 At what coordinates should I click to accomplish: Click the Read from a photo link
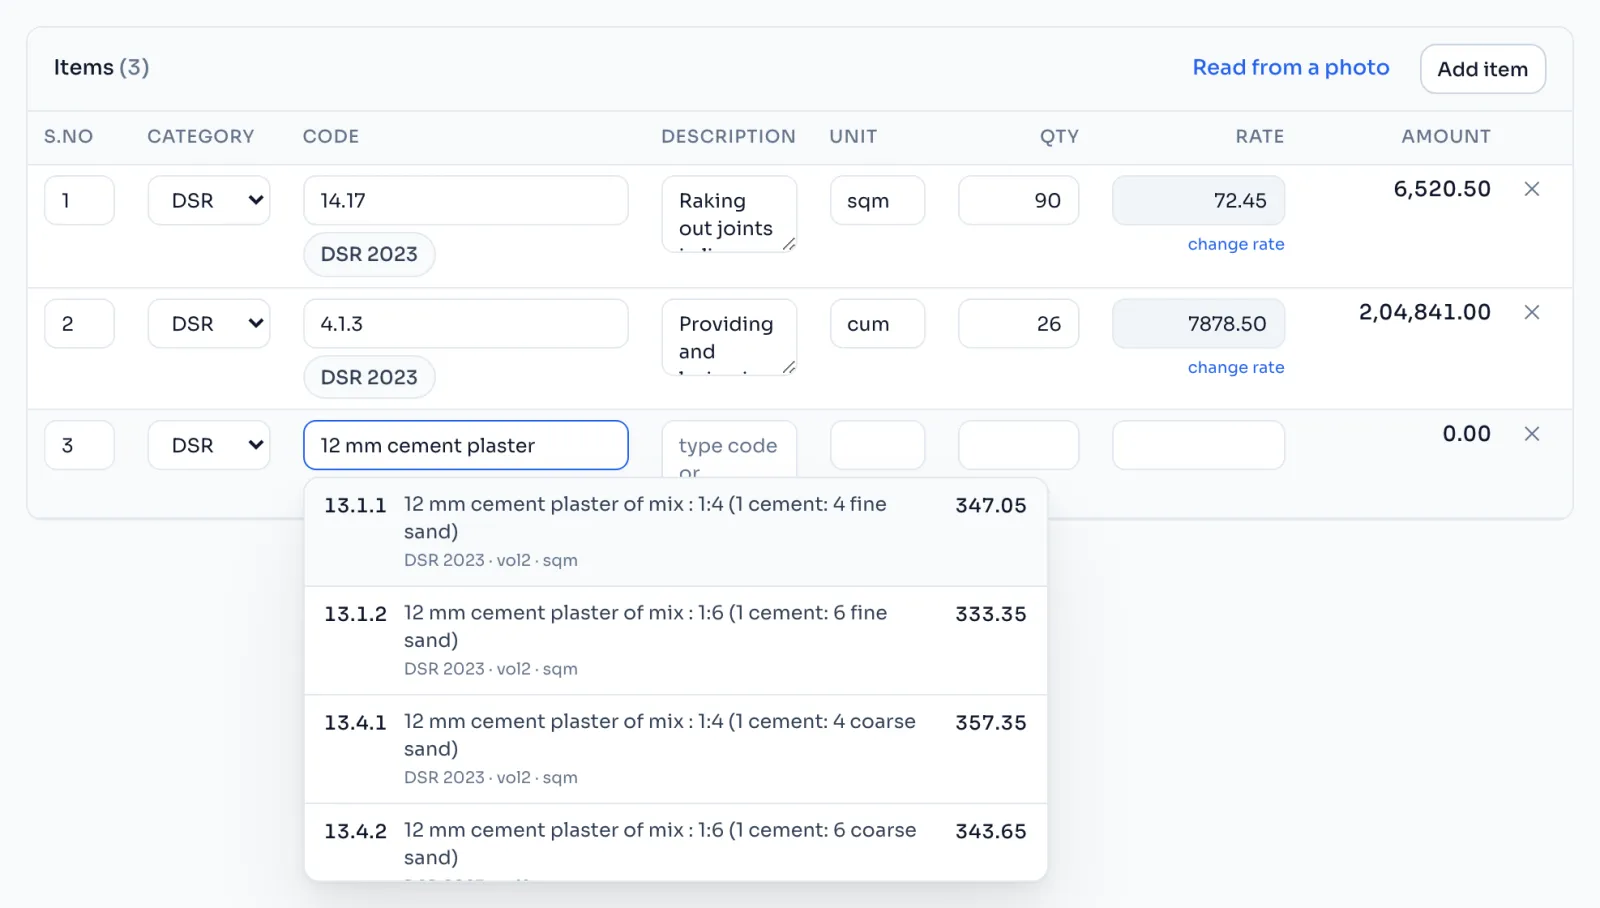coord(1291,67)
